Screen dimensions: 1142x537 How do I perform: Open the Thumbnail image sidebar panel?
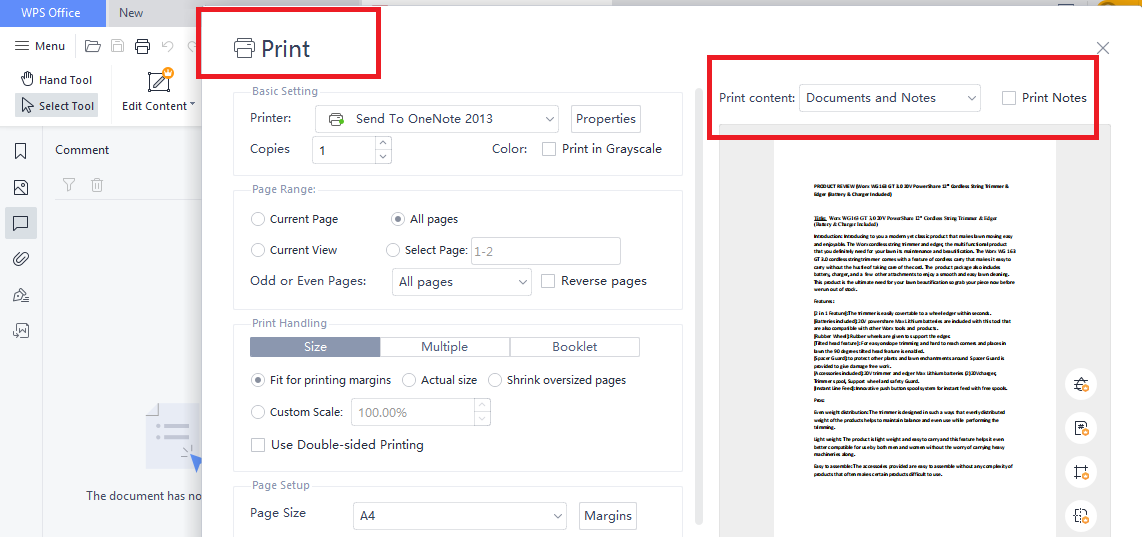(x=20, y=187)
